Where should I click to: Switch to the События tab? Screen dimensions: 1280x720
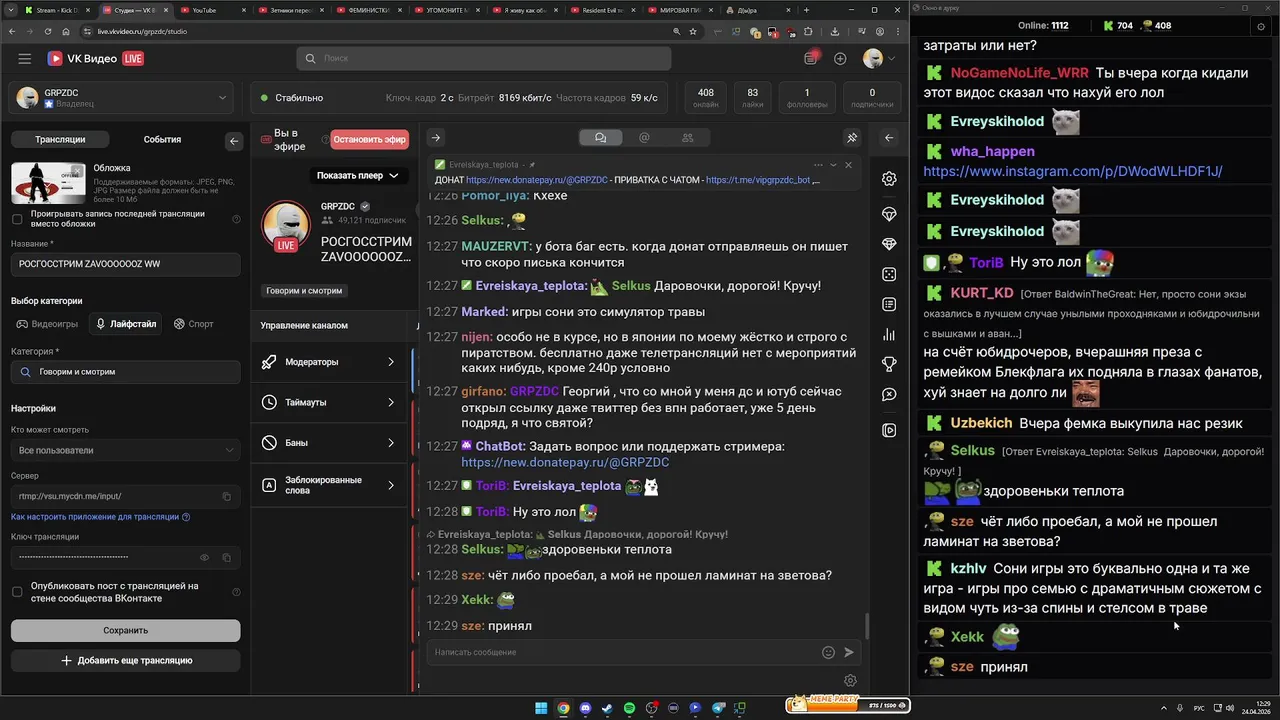click(x=162, y=140)
